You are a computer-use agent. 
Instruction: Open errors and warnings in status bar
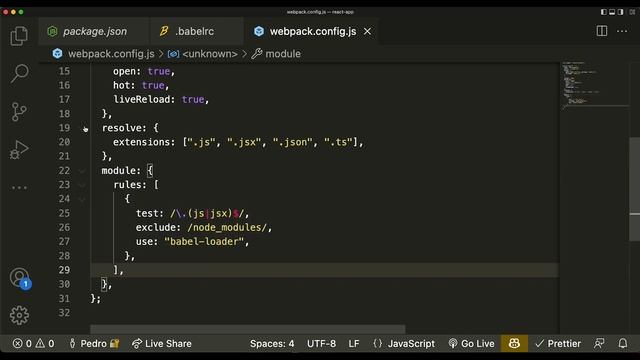tap(33, 344)
